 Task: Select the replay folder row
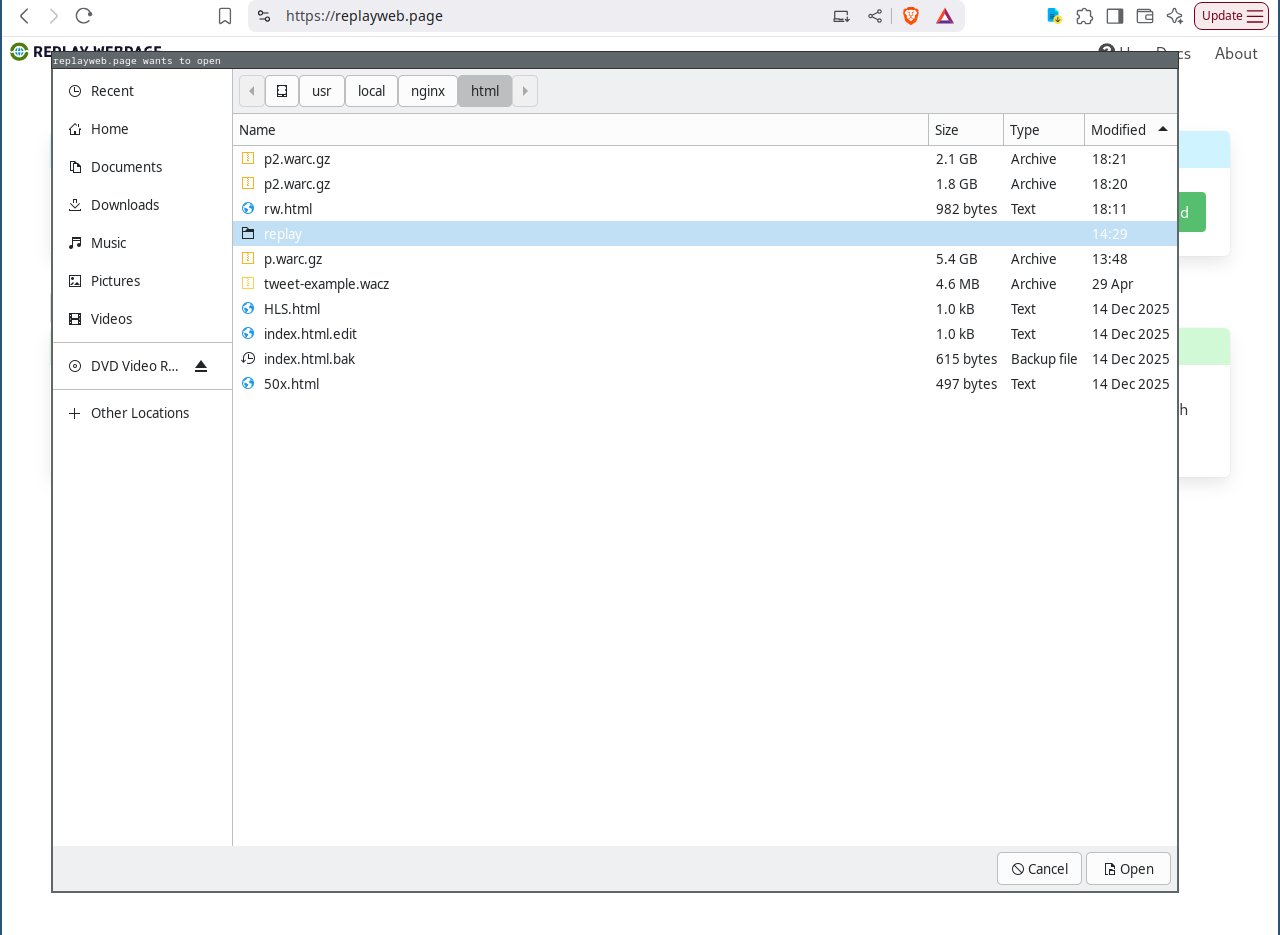pyautogui.click(x=705, y=234)
